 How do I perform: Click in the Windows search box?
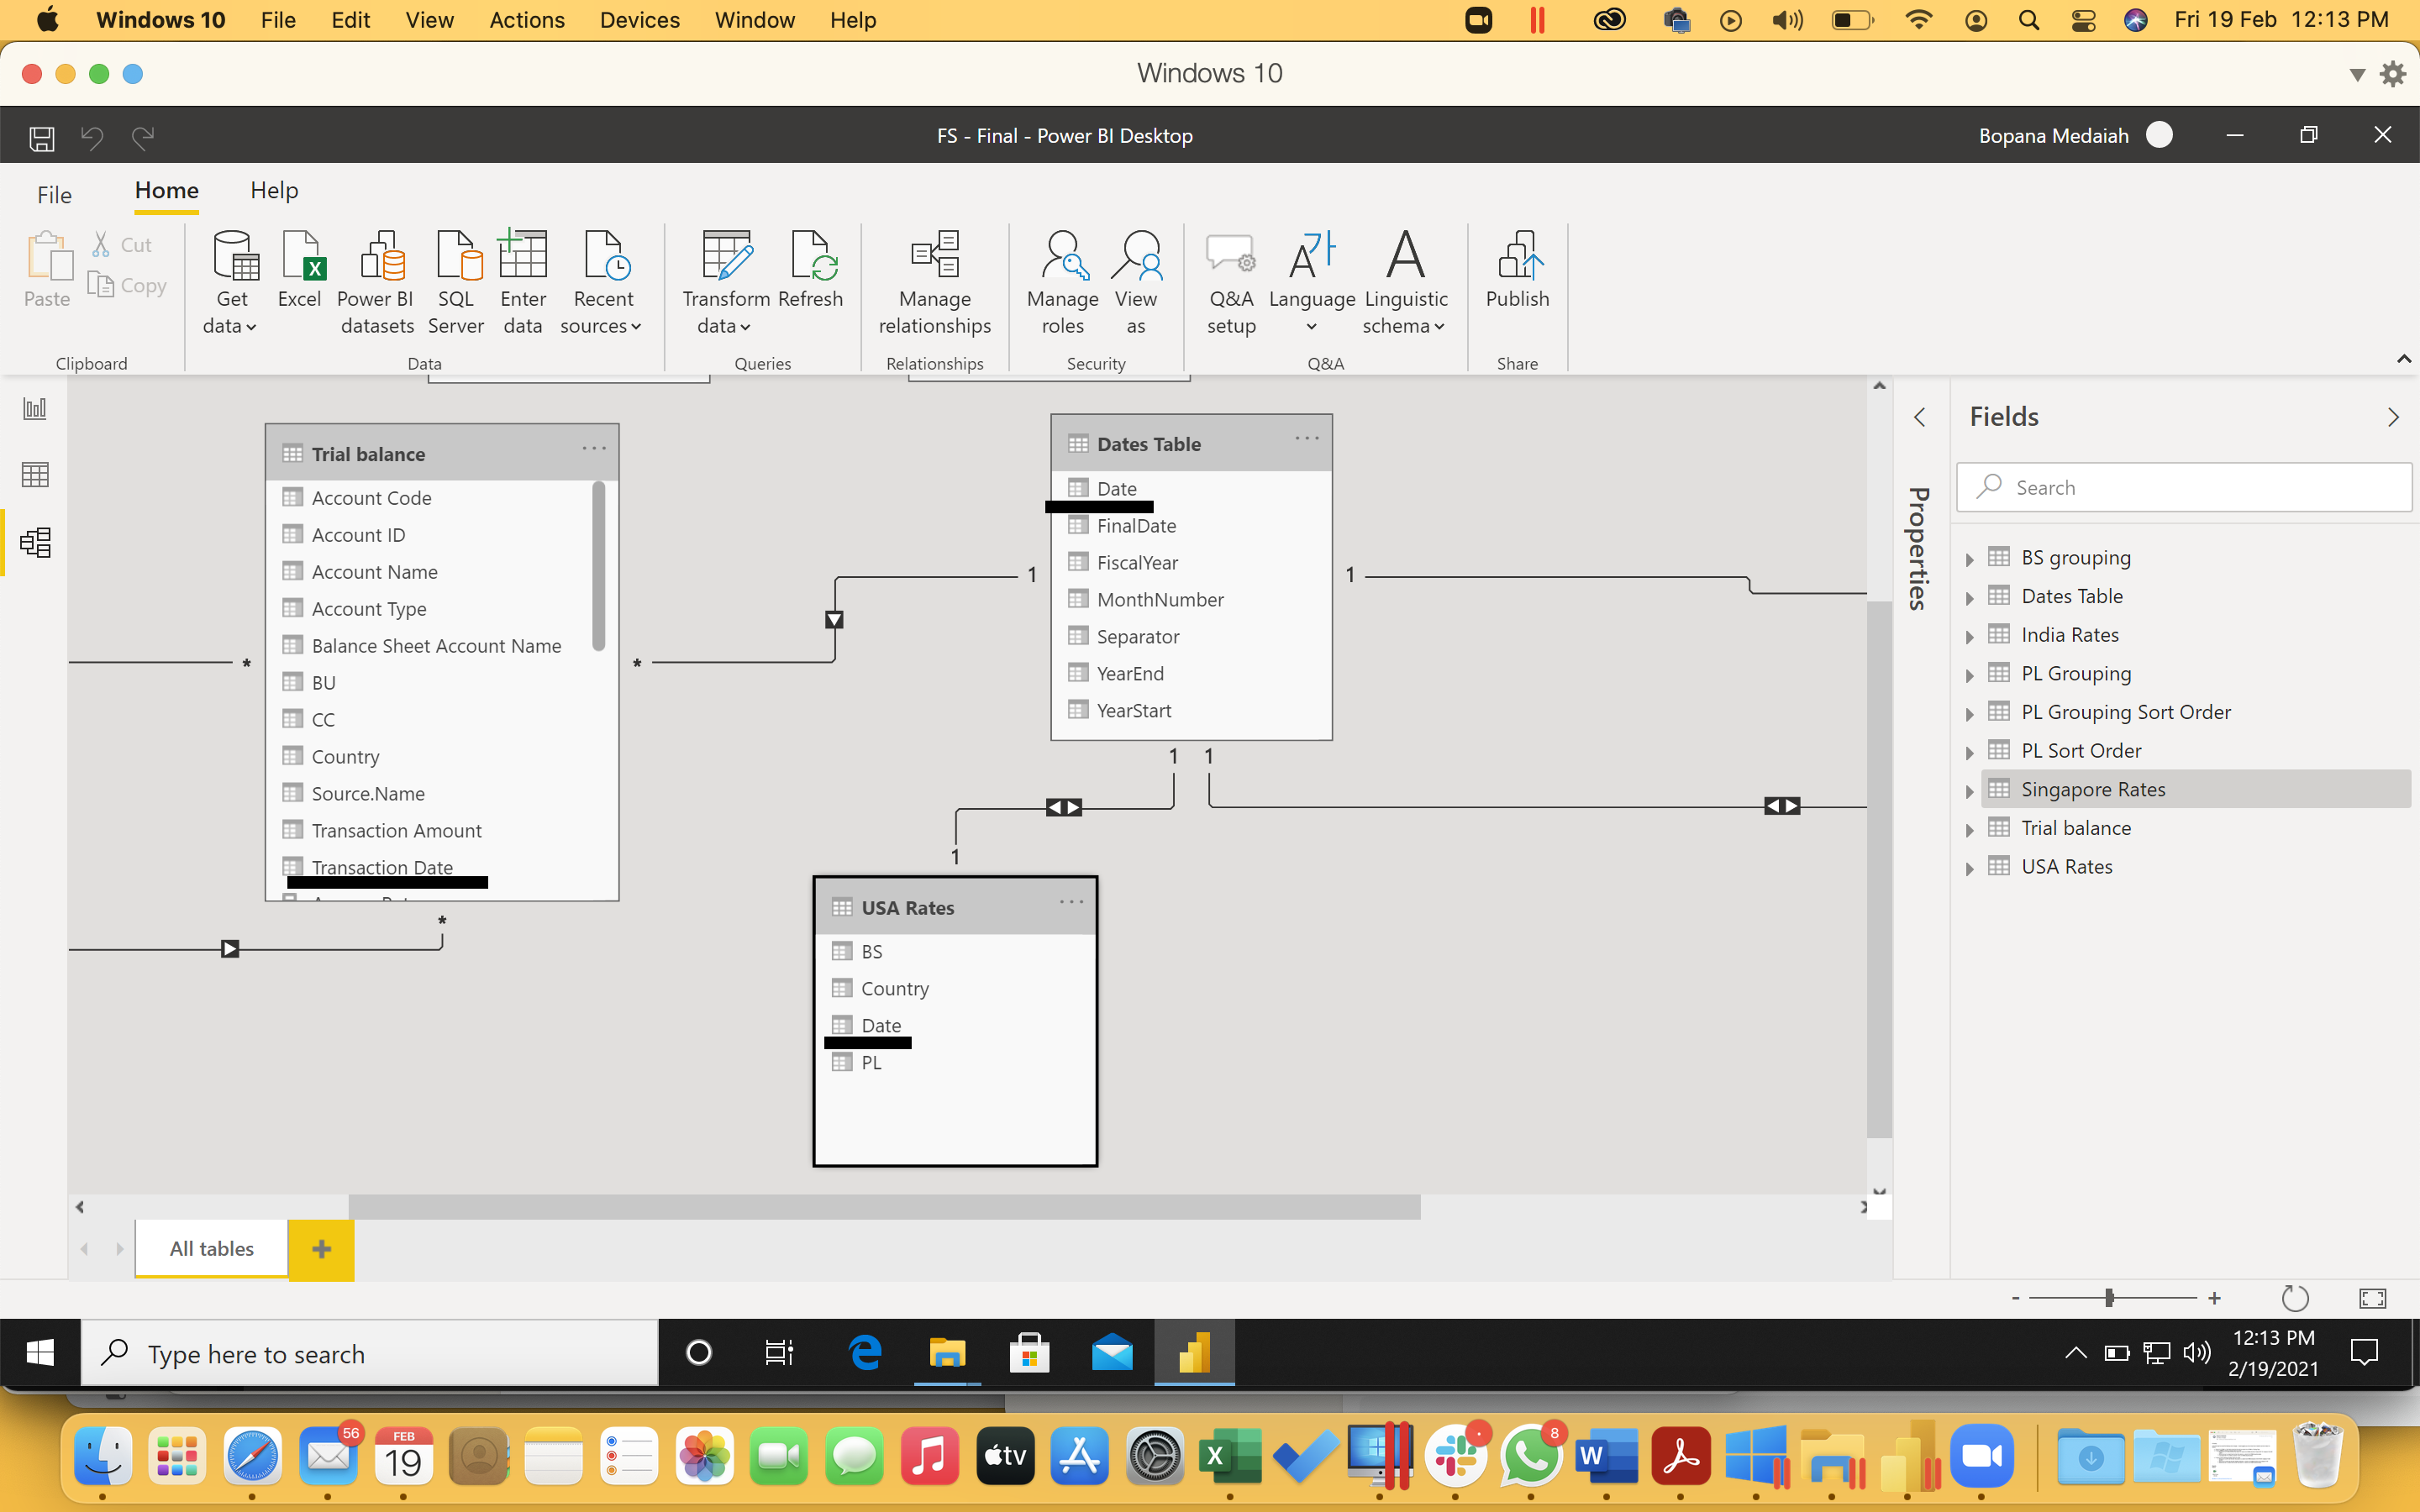pyautogui.click(x=370, y=1353)
